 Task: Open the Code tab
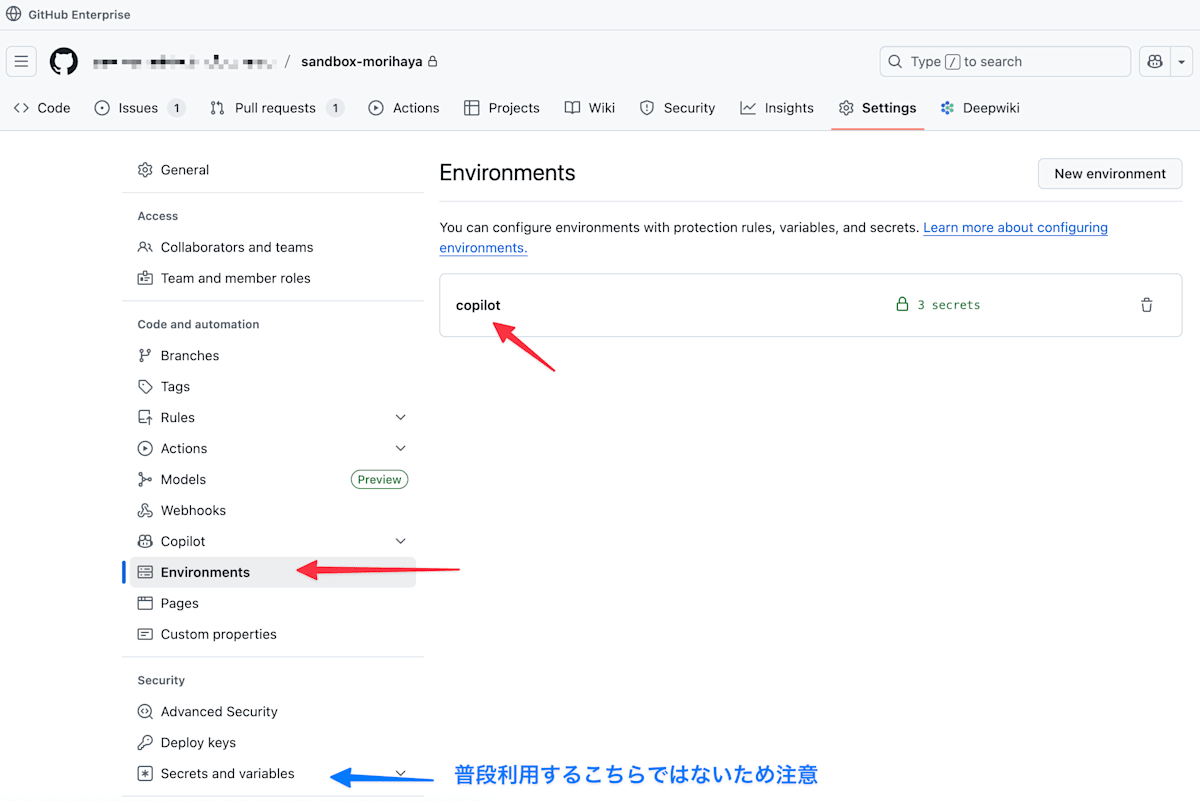point(42,108)
